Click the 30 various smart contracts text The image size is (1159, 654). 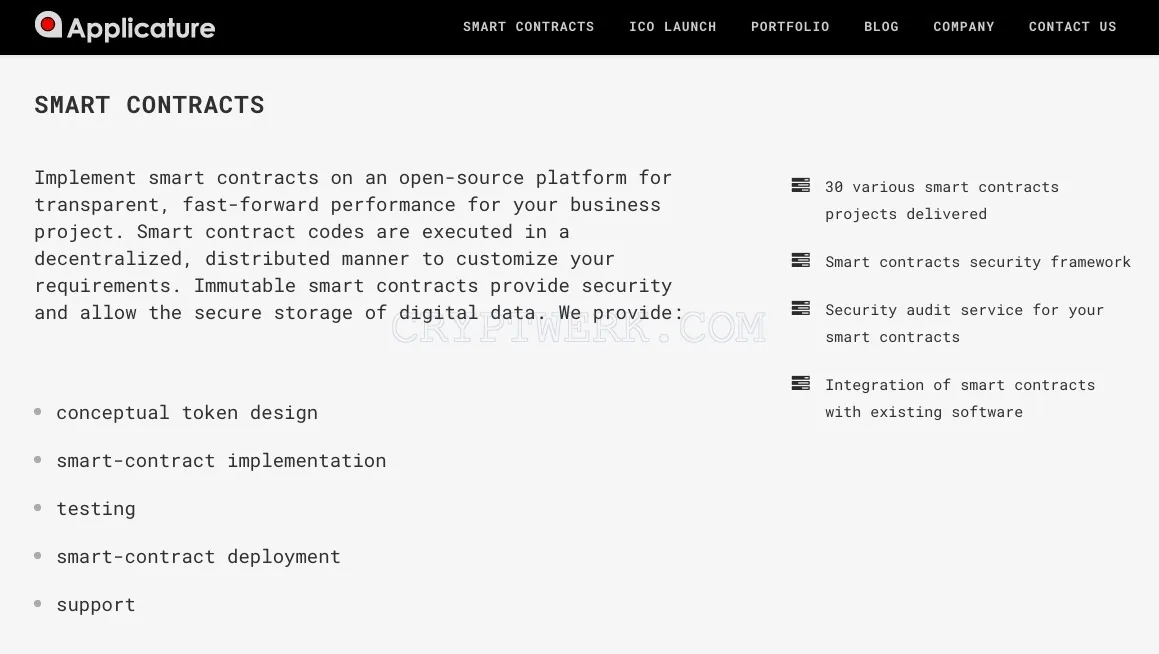point(942,200)
